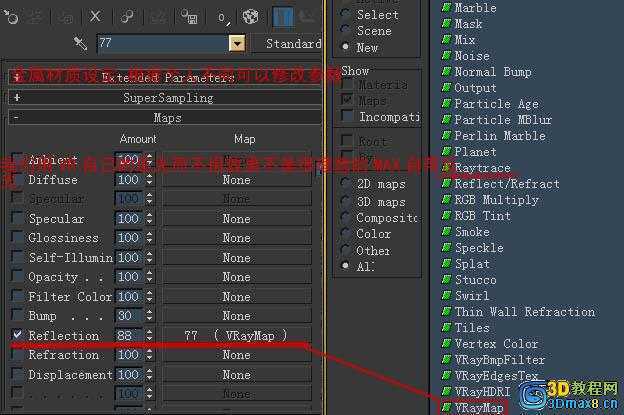This screenshot has width=624, height=415.
Task: Click the green icon beside Noise
Action: click(447, 55)
